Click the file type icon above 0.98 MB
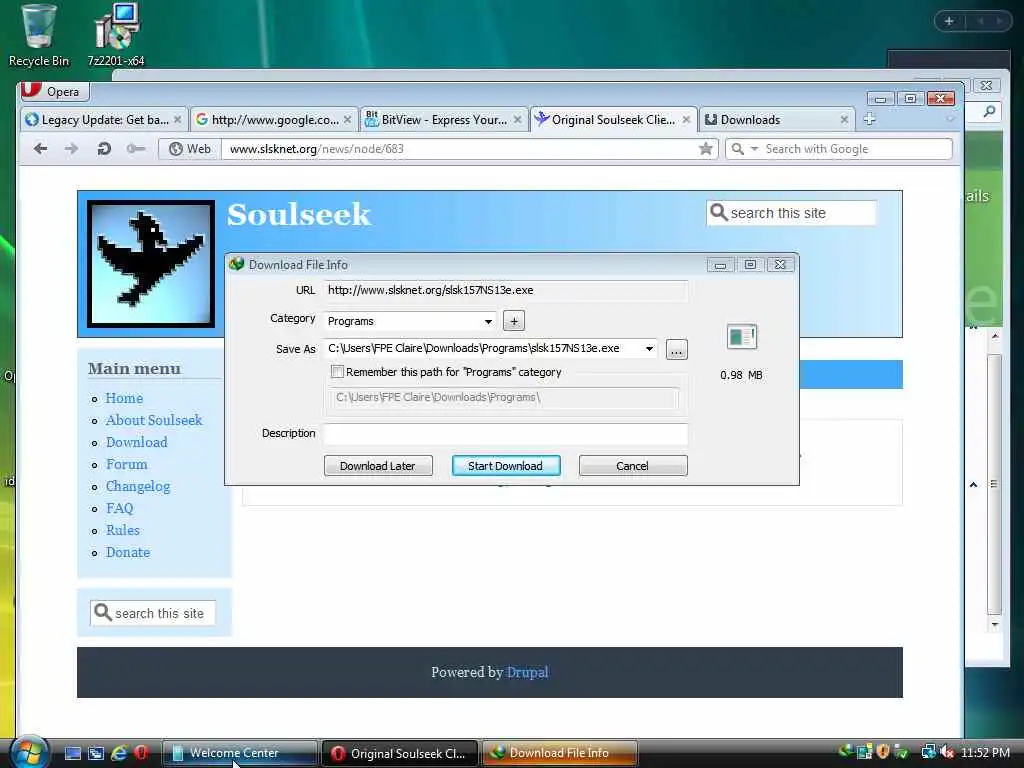This screenshot has width=1024, height=768. tap(742, 337)
